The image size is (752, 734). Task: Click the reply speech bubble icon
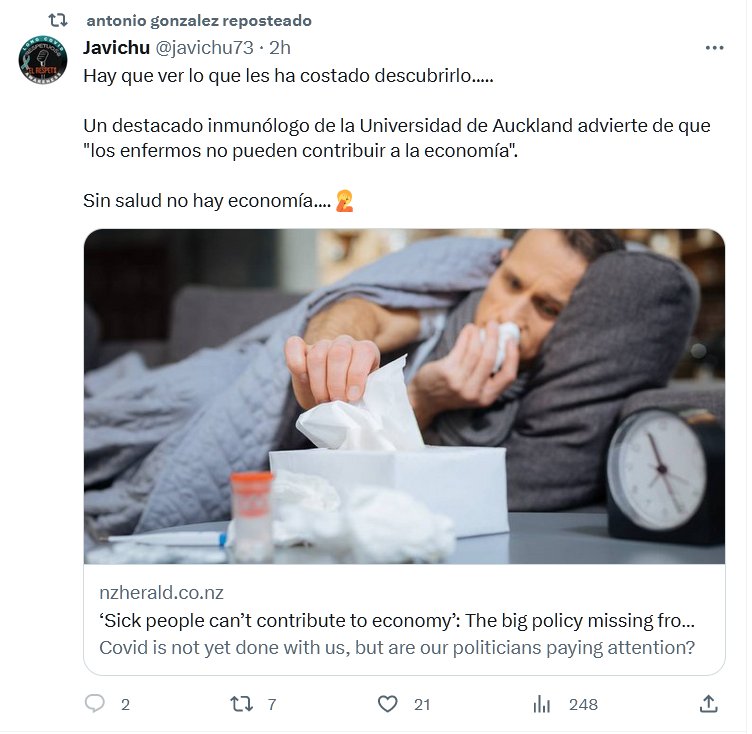pos(94,704)
